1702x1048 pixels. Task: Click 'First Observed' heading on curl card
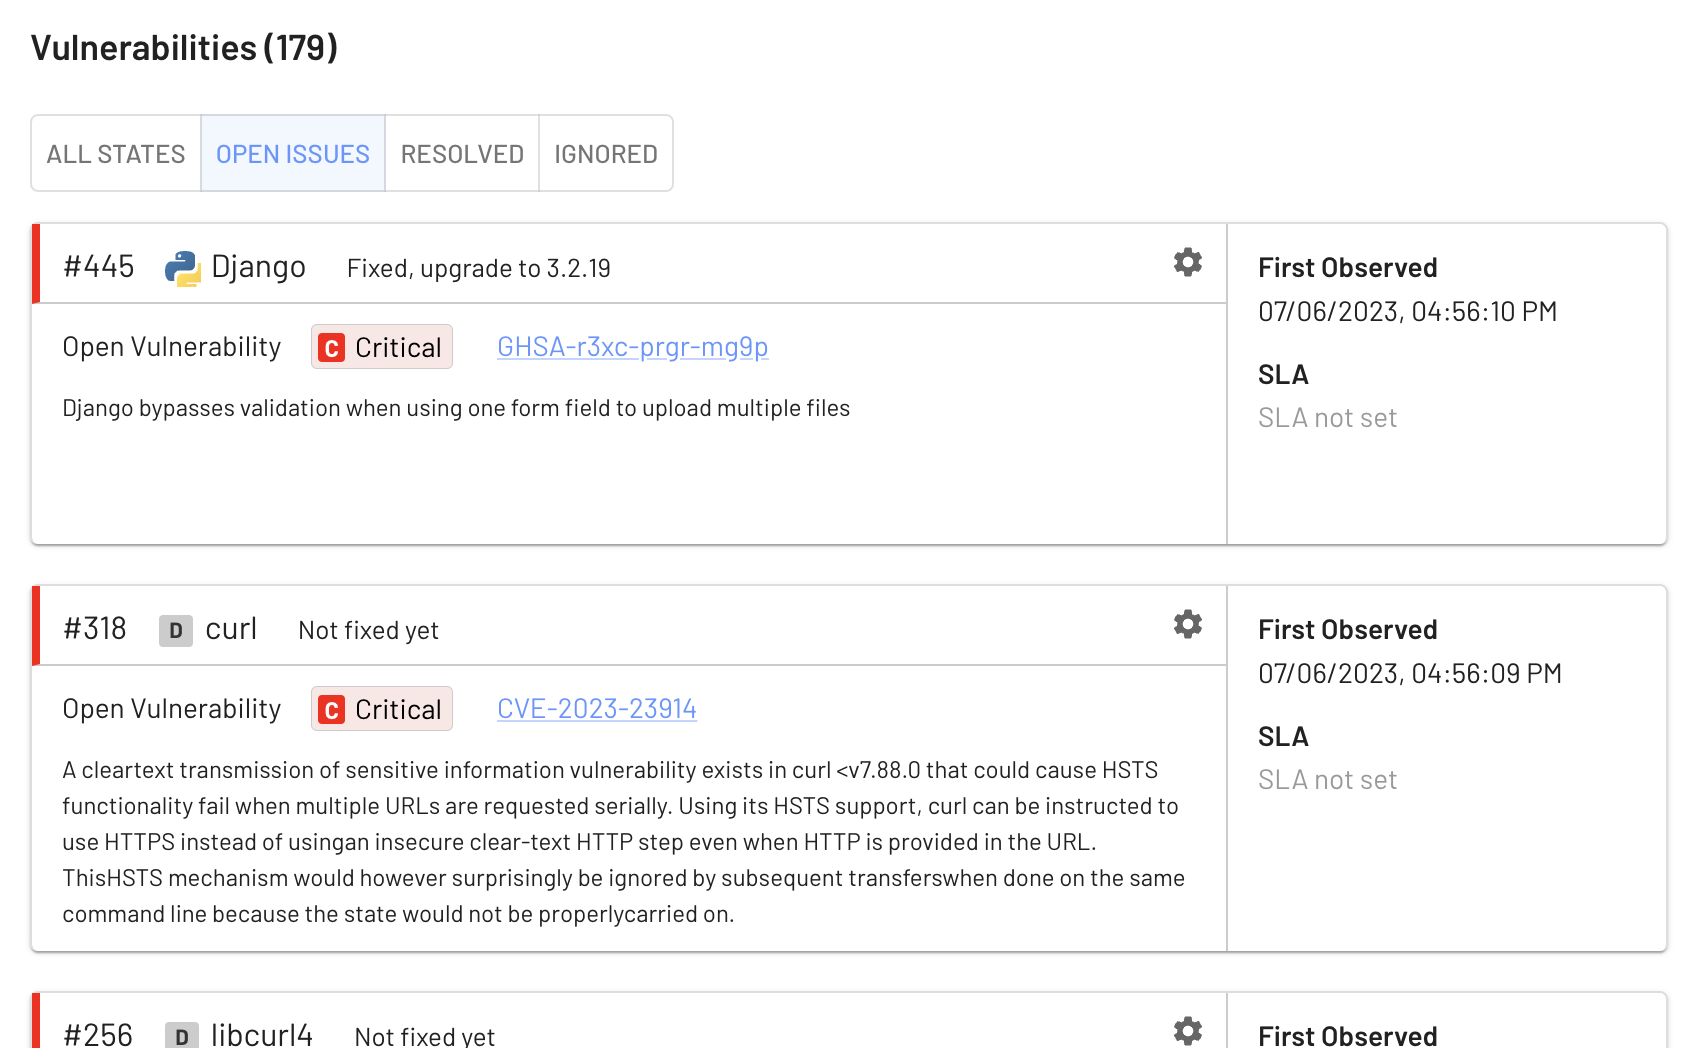pyautogui.click(x=1347, y=630)
